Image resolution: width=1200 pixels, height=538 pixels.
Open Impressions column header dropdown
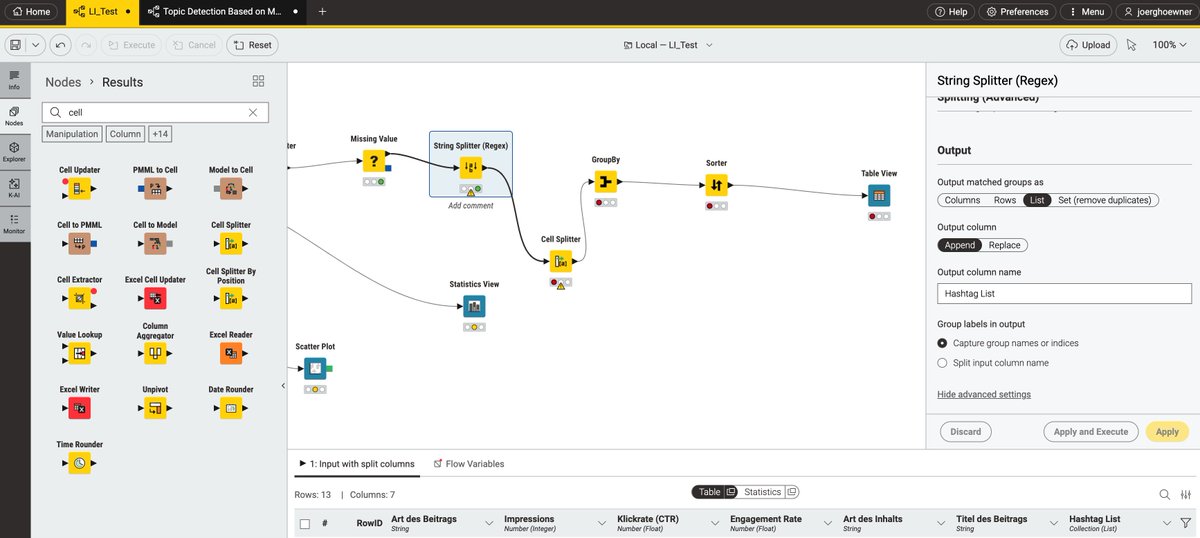point(601,523)
